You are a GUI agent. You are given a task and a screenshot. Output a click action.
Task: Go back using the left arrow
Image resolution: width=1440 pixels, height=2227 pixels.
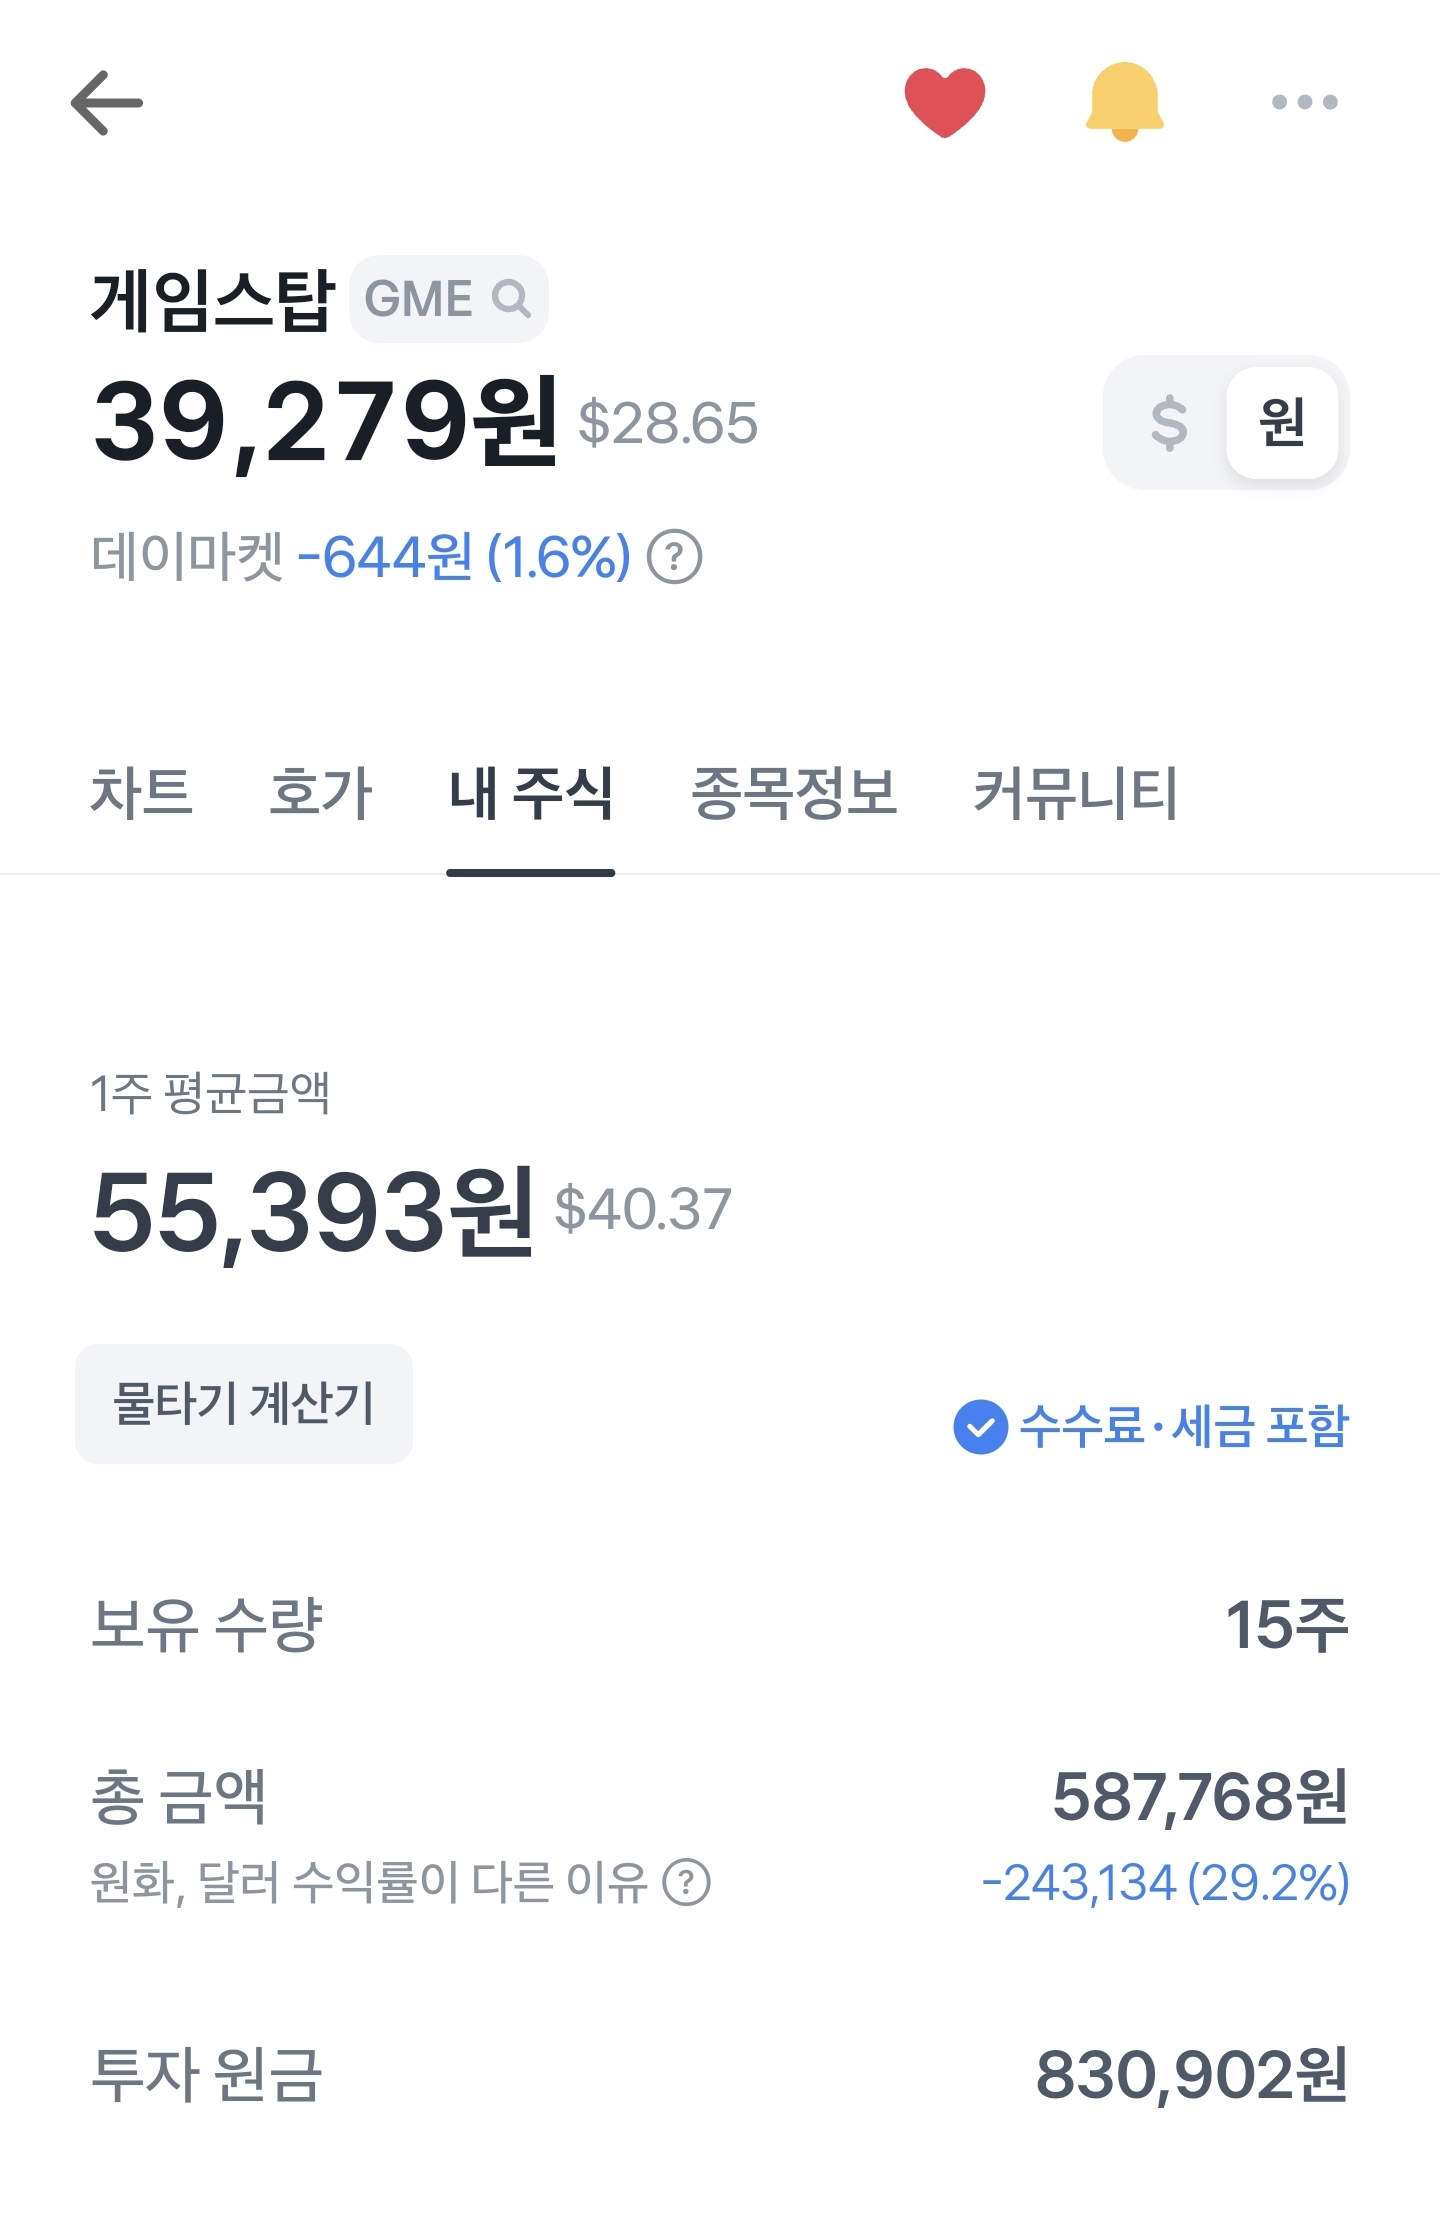coord(106,102)
